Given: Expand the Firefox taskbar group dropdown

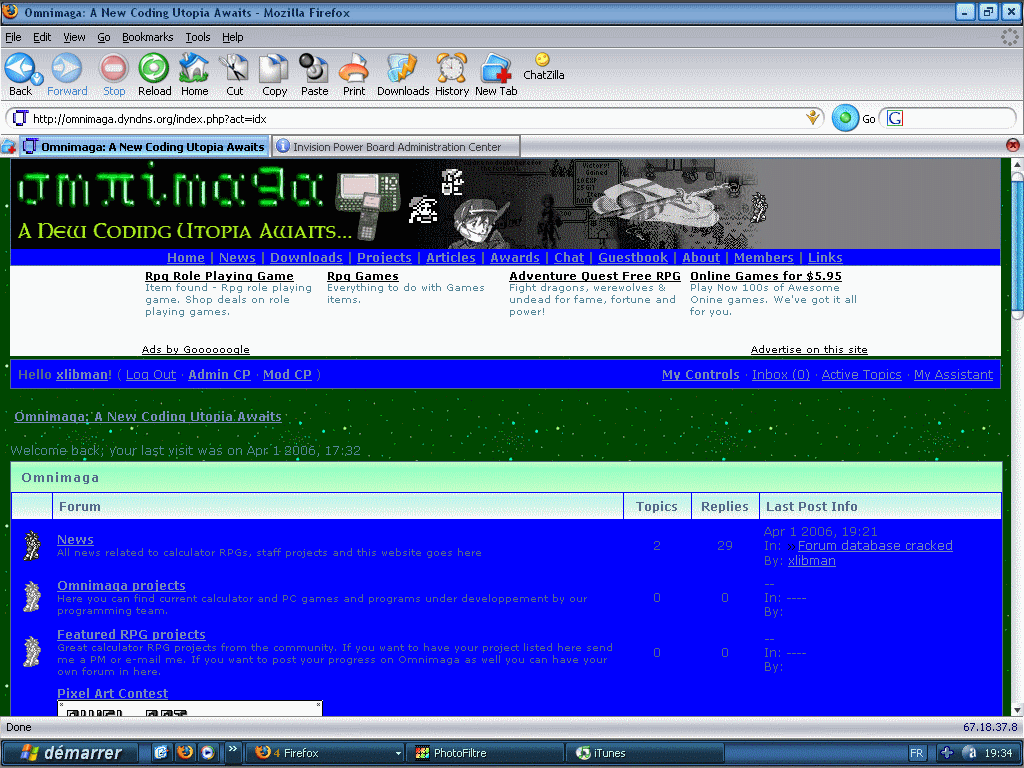Looking at the screenshot, I should (398, 753).
